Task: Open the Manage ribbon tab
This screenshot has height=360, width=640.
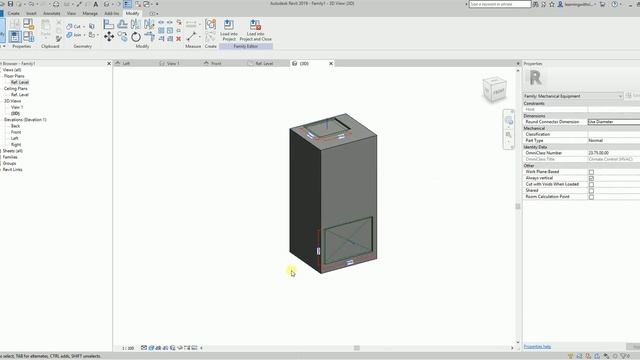Action: pyautogui.click(x=90, y=13)
